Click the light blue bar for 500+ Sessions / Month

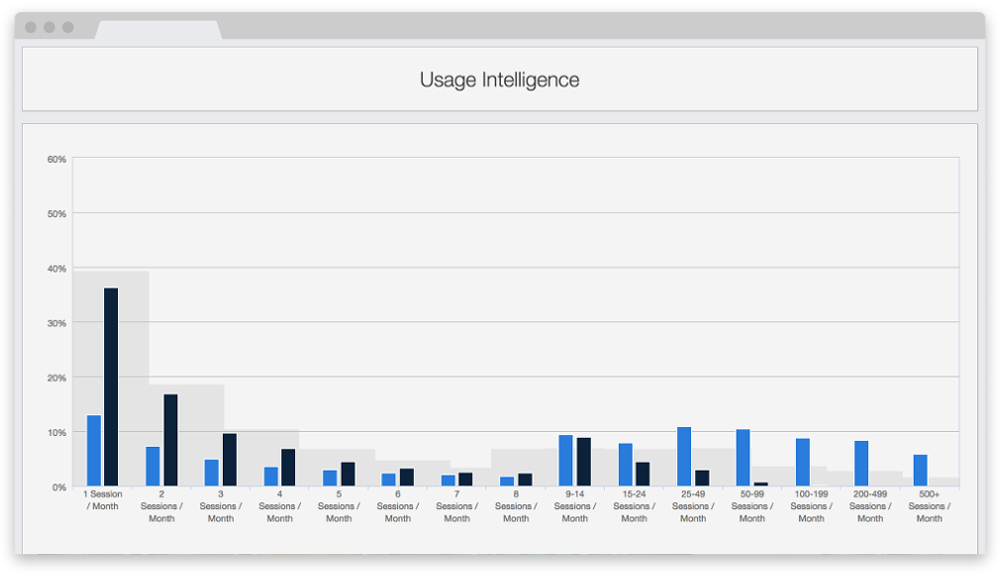tap(920, 471)
